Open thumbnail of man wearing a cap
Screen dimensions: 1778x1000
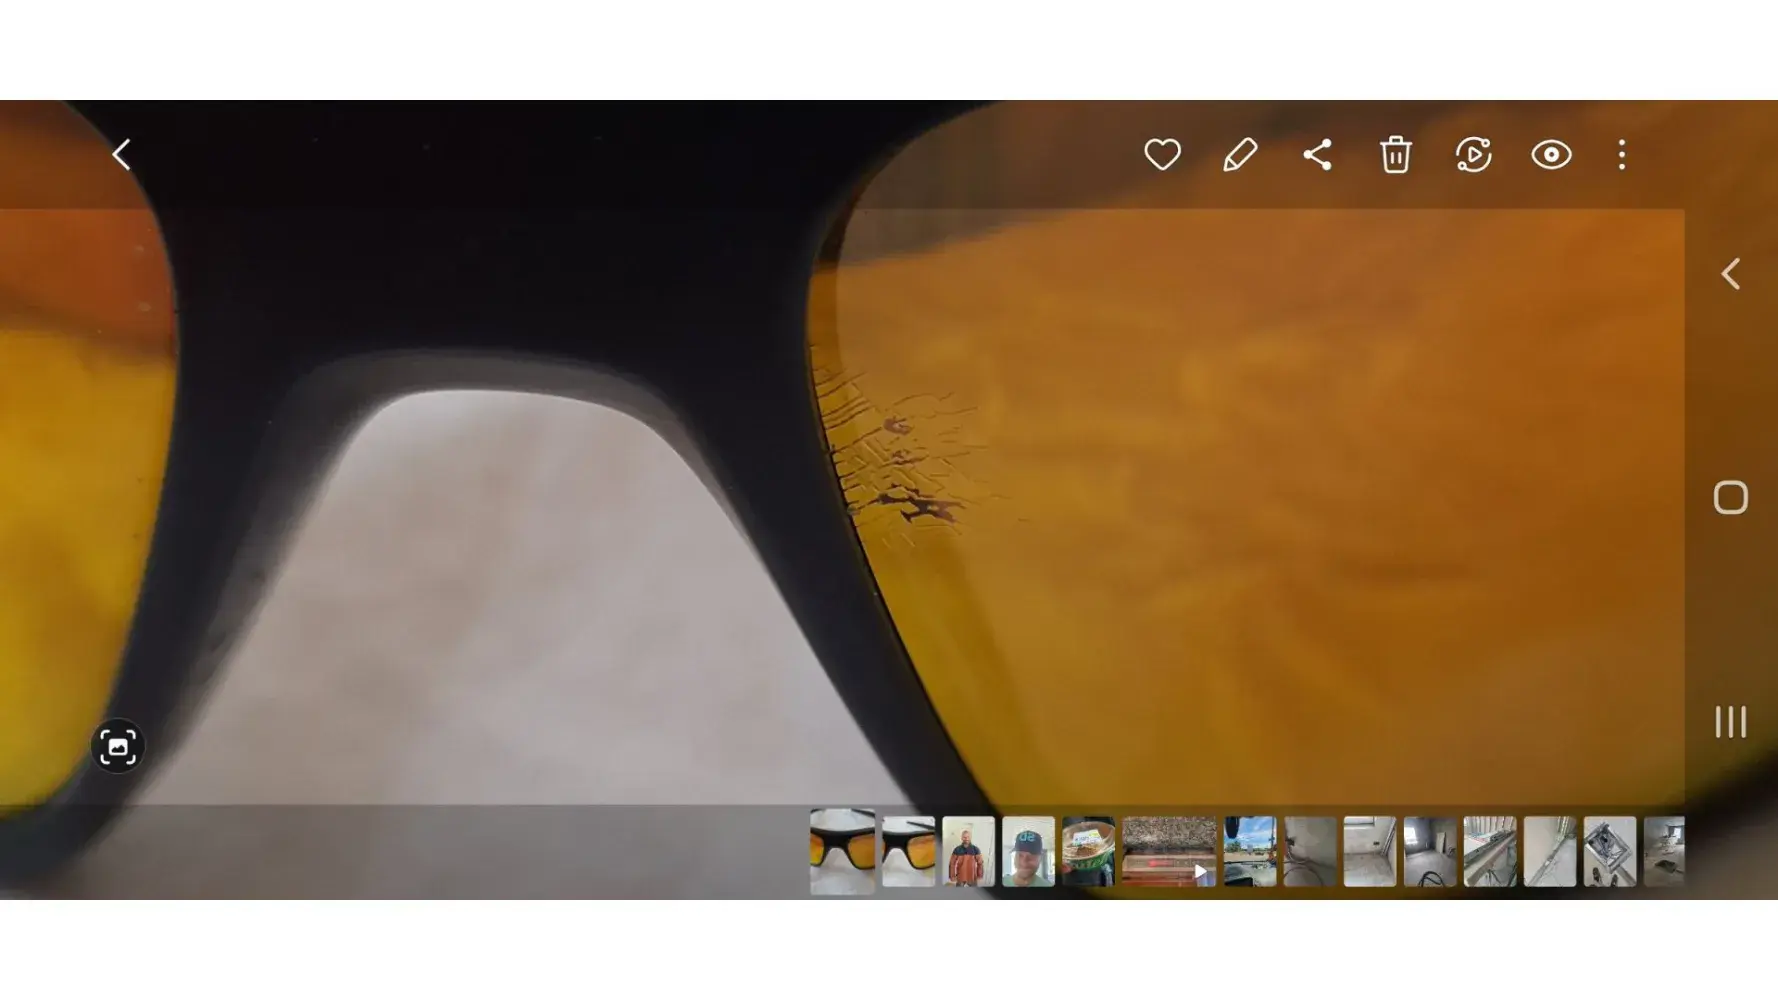(x=1028, y=852)
